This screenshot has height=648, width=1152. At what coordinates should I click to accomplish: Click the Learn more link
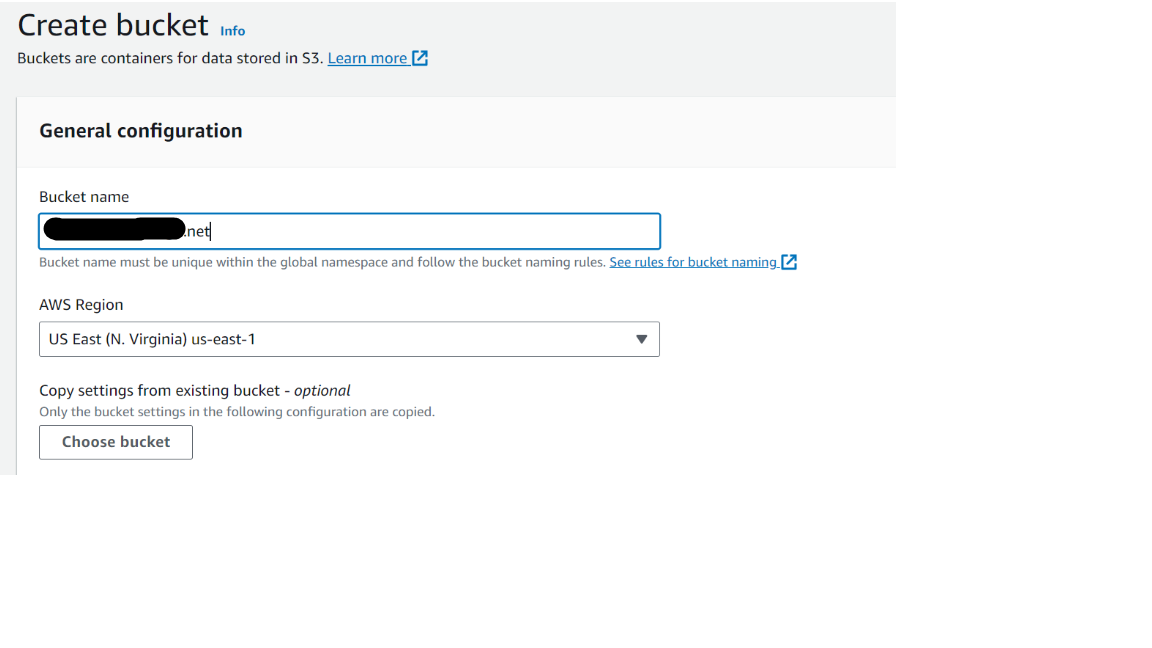[x=370, y=57]
